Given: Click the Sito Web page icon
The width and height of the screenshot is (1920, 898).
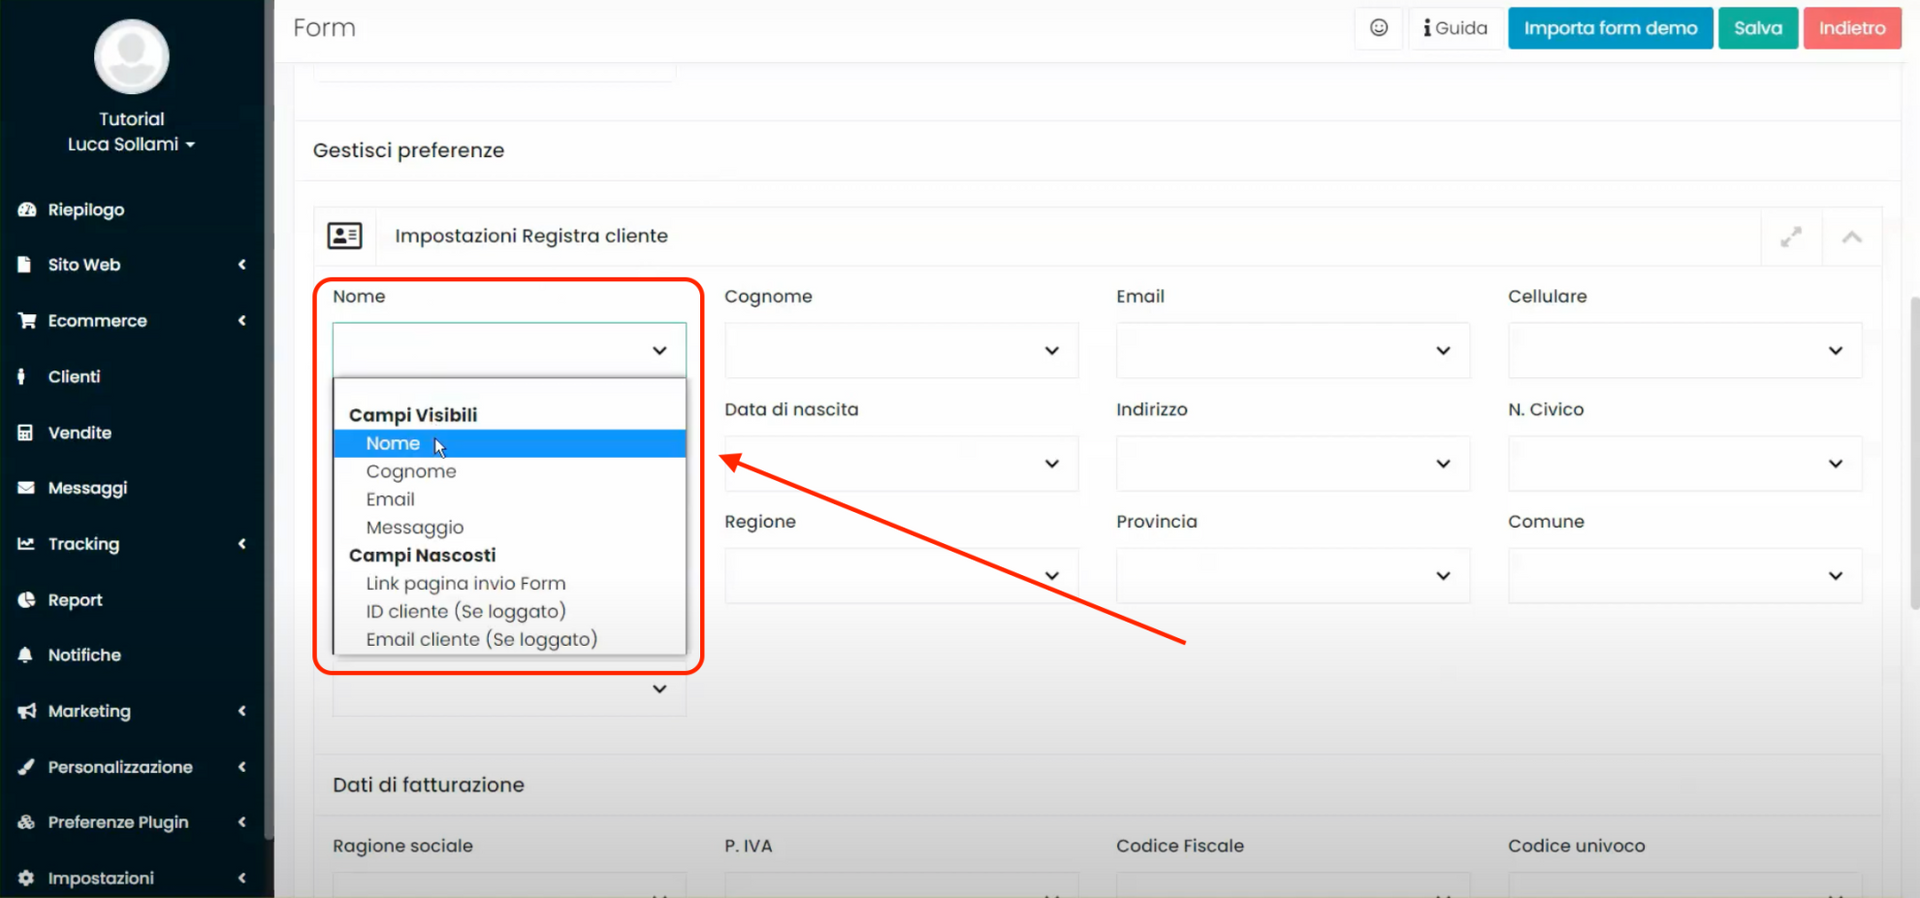Looking at the screenshot, I should pos(24,264).
